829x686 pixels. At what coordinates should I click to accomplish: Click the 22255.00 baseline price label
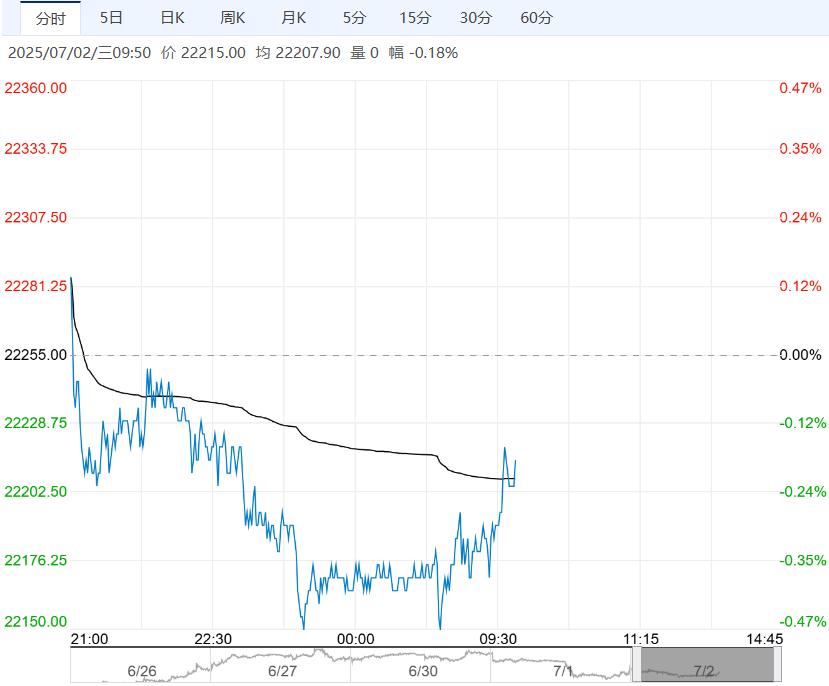(36, 355)
